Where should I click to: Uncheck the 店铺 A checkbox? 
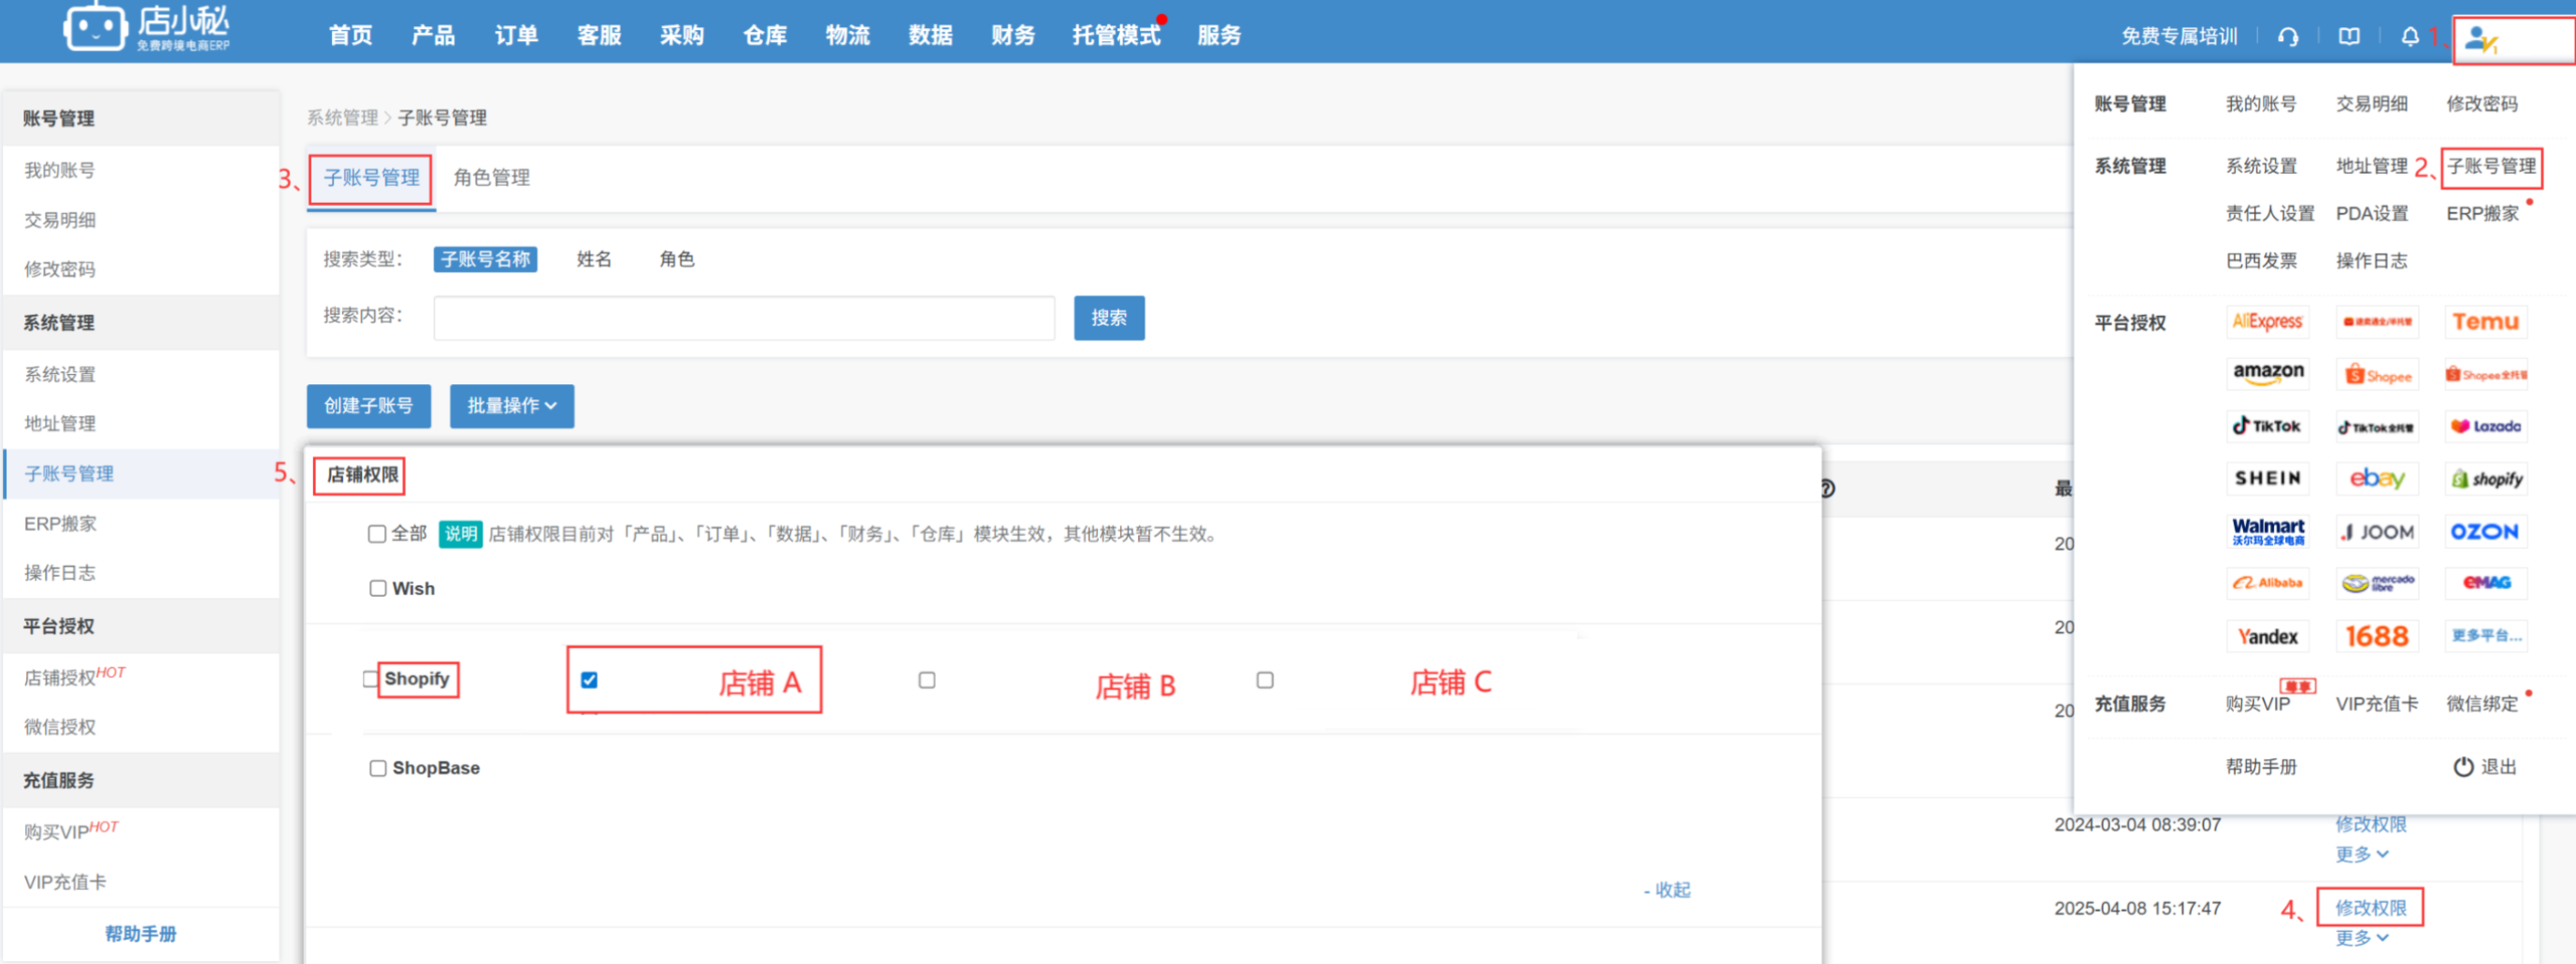(x=589, y=680)
